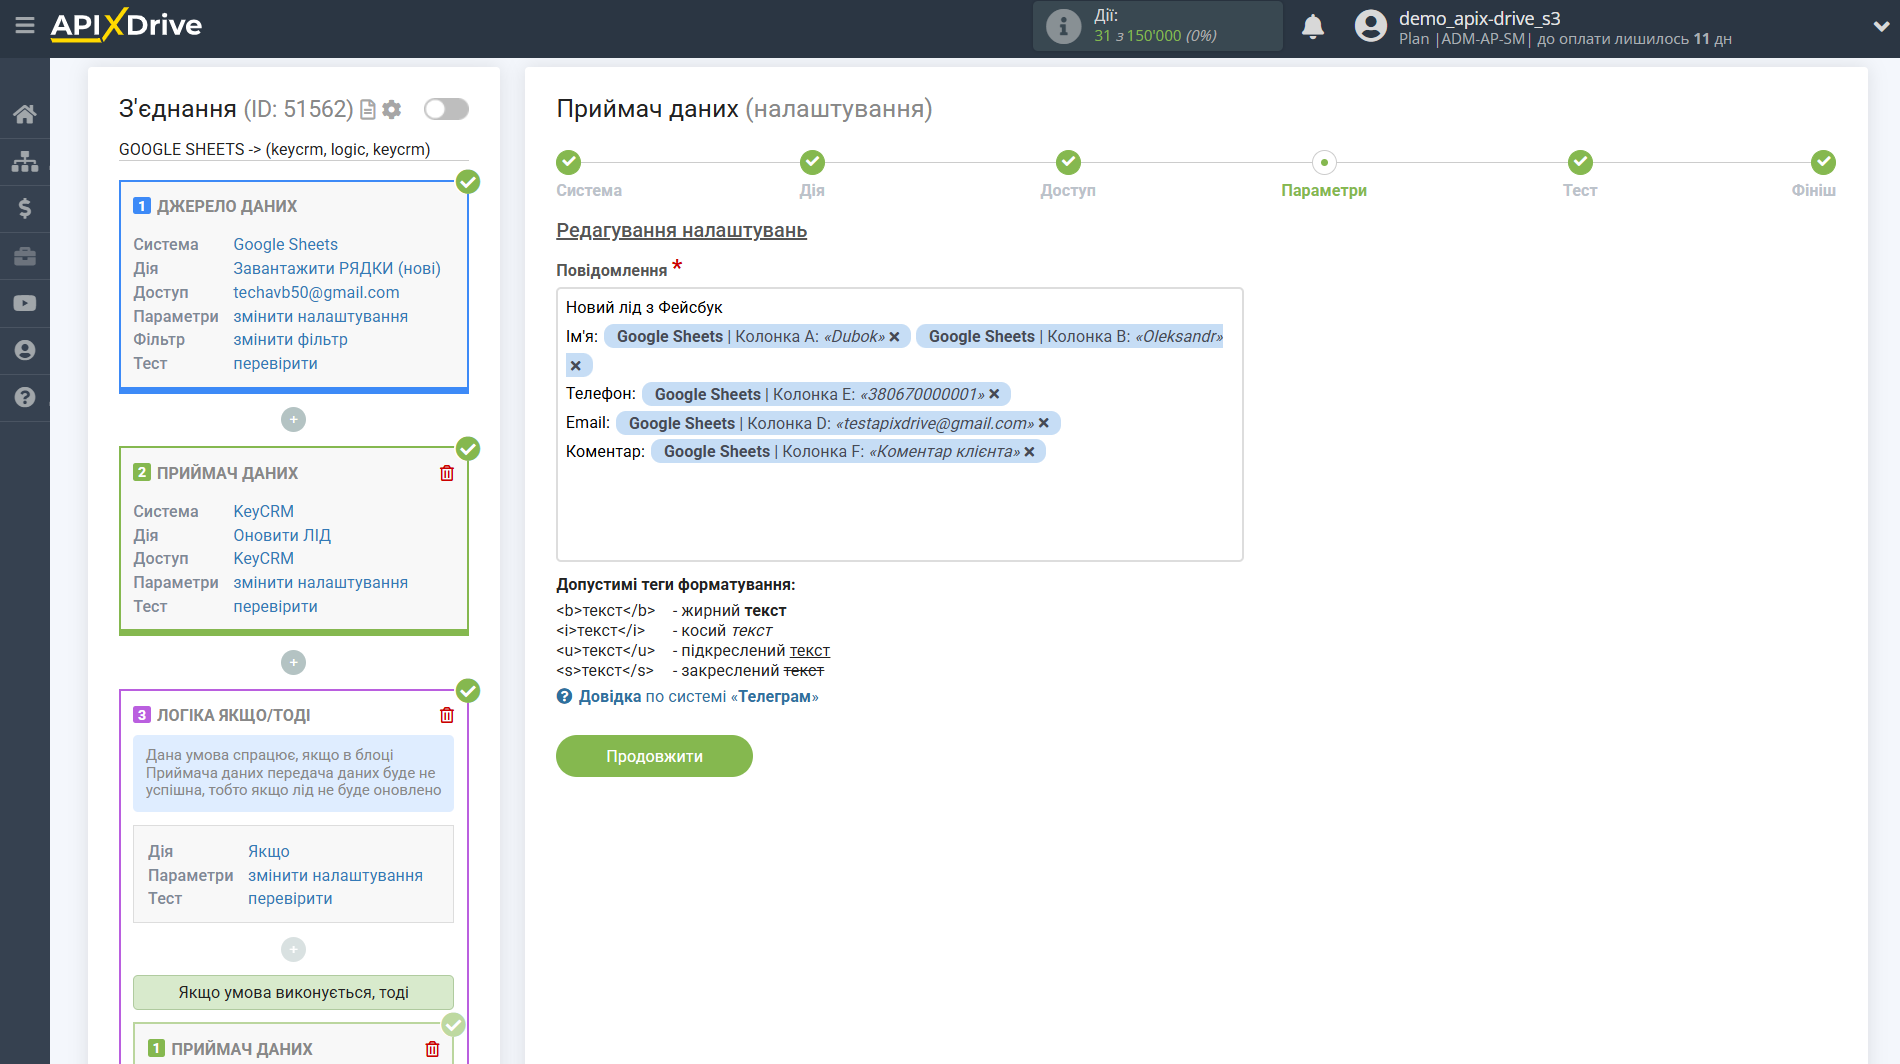Open the billing dollar sidebar icon
This screenshot has width=1900, height=1064.
(x=25, y=208)
